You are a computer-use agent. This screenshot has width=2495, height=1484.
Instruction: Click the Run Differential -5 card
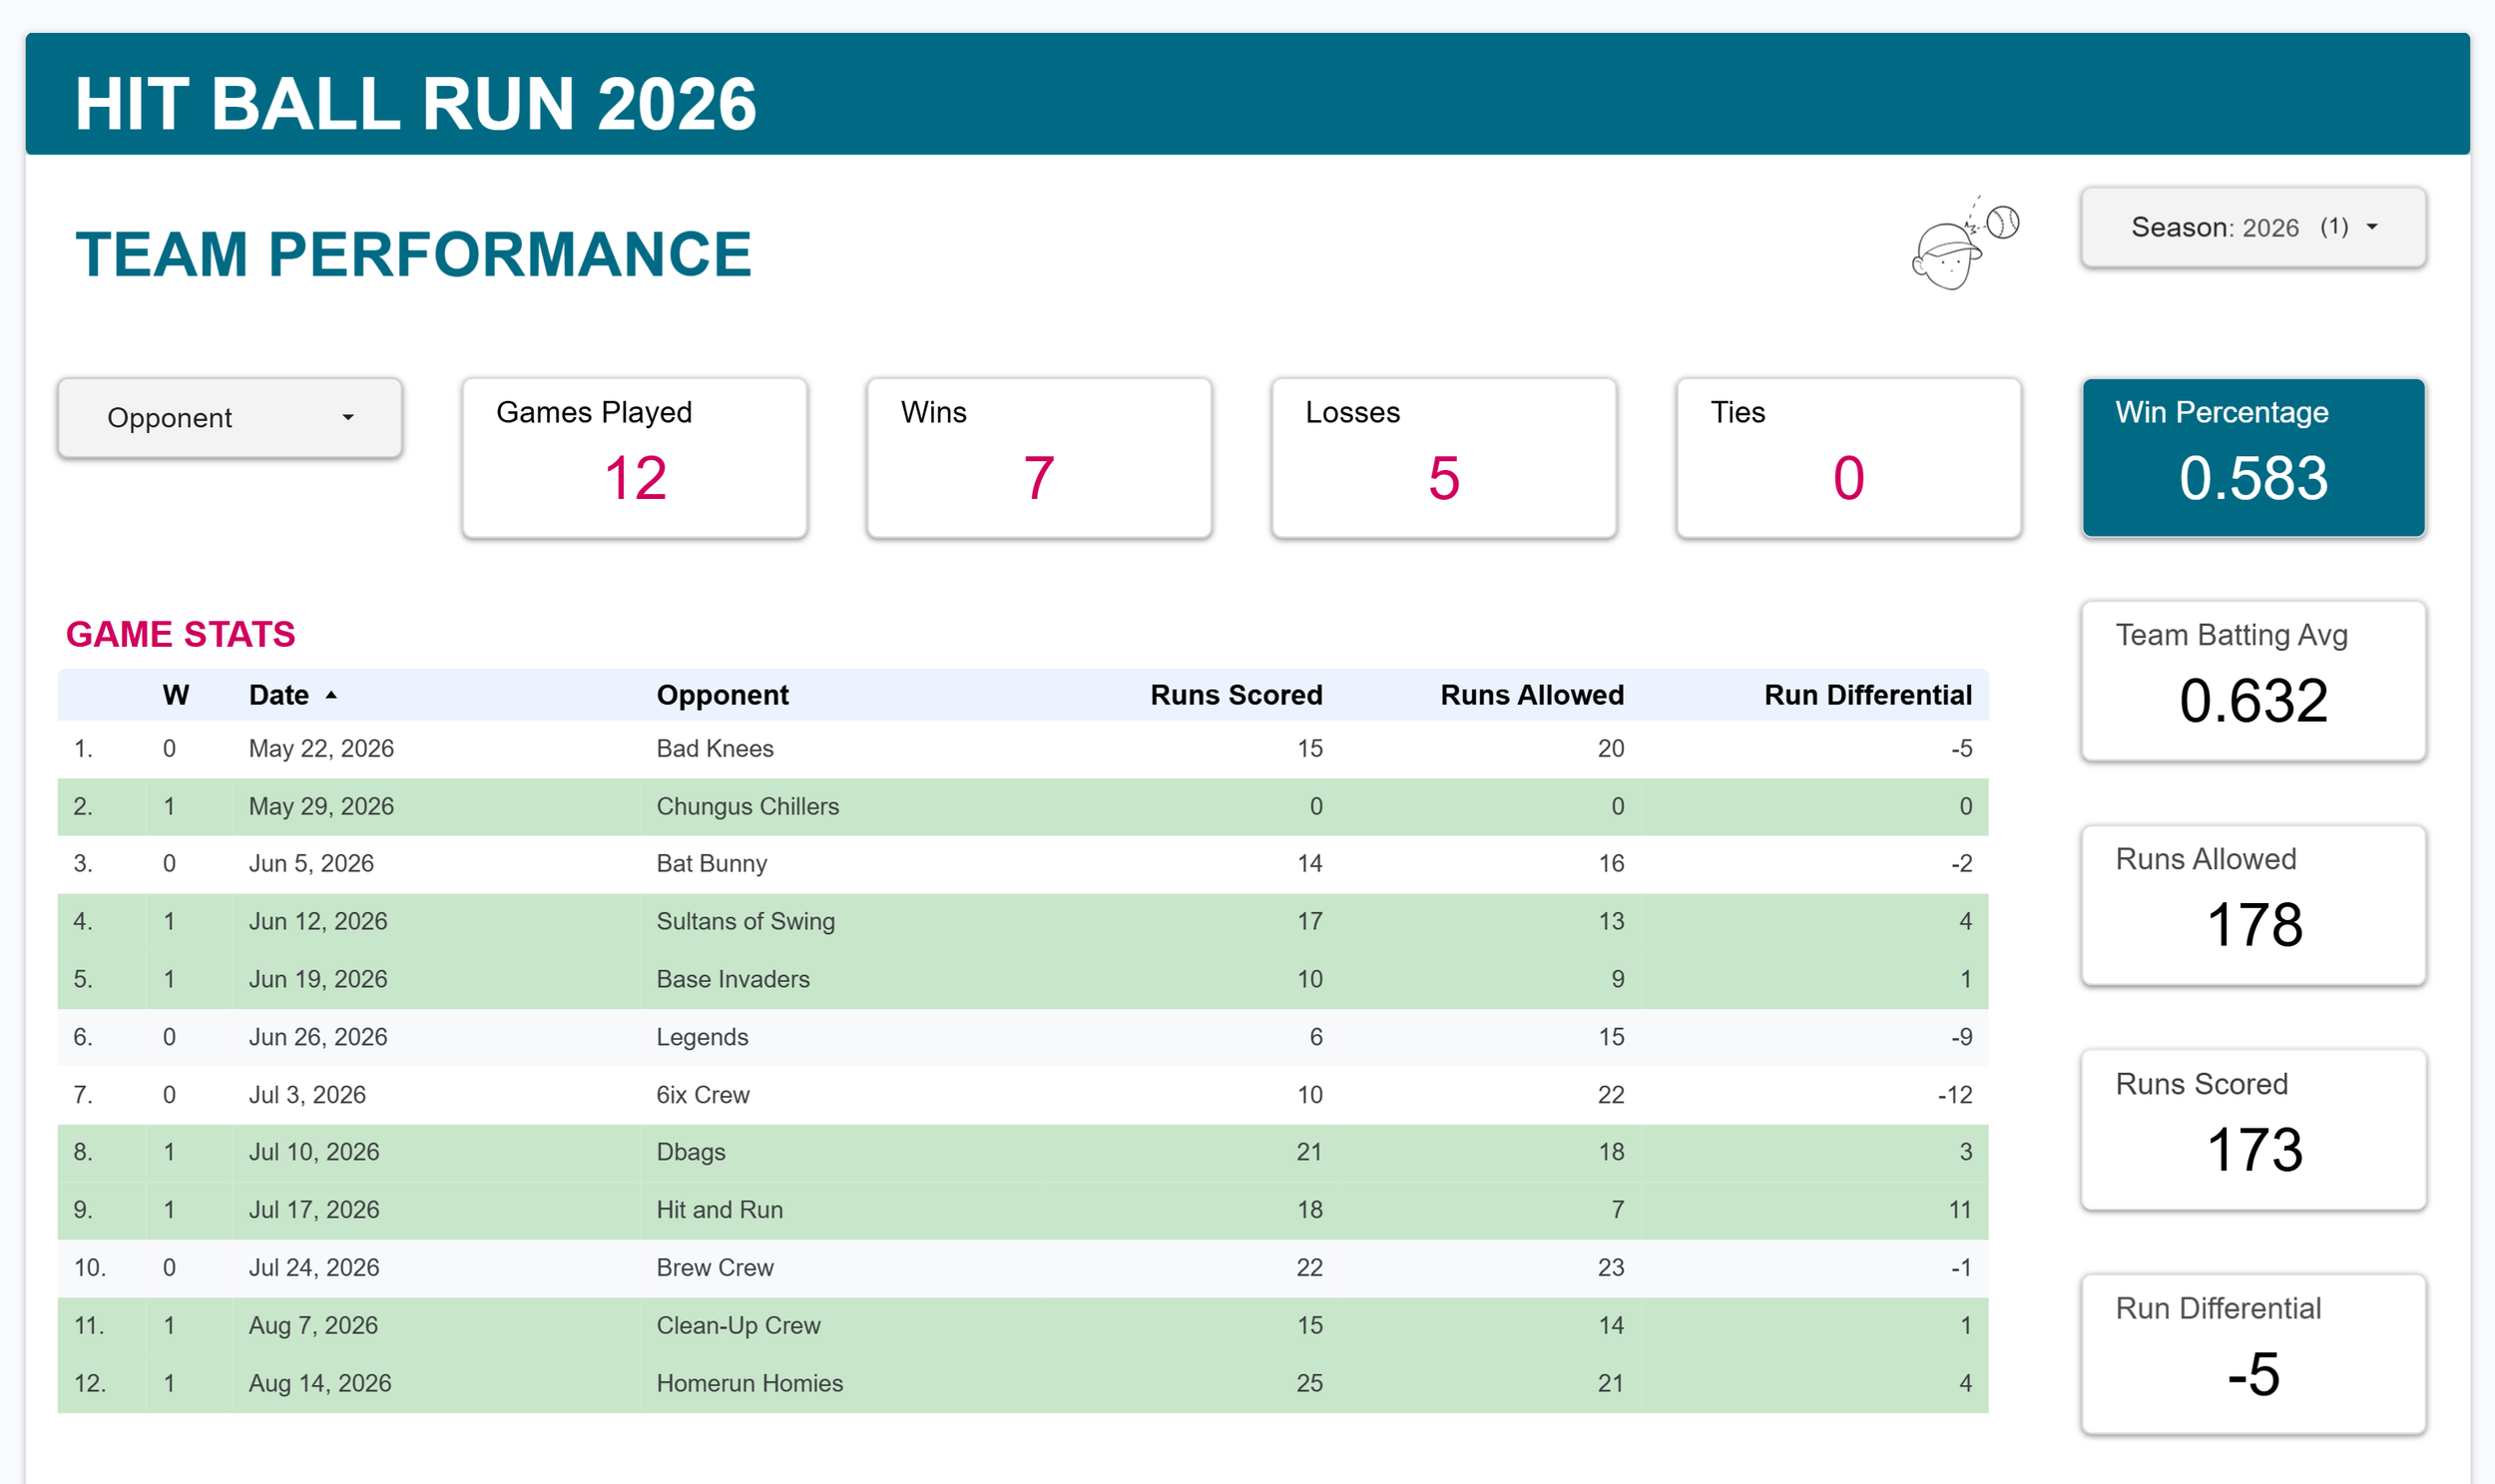point(2253,1354)
